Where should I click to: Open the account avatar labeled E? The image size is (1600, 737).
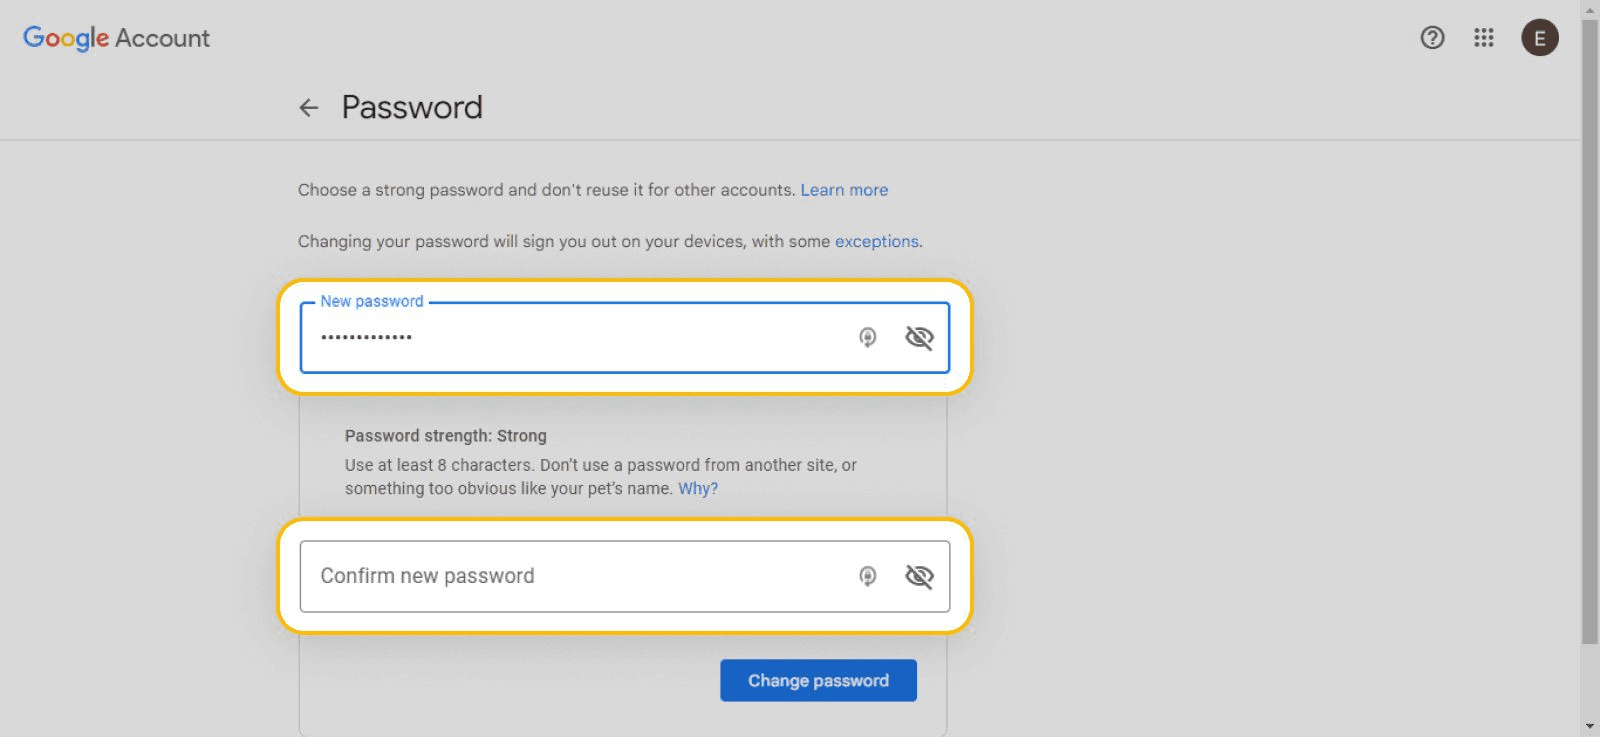(1540, 38)
